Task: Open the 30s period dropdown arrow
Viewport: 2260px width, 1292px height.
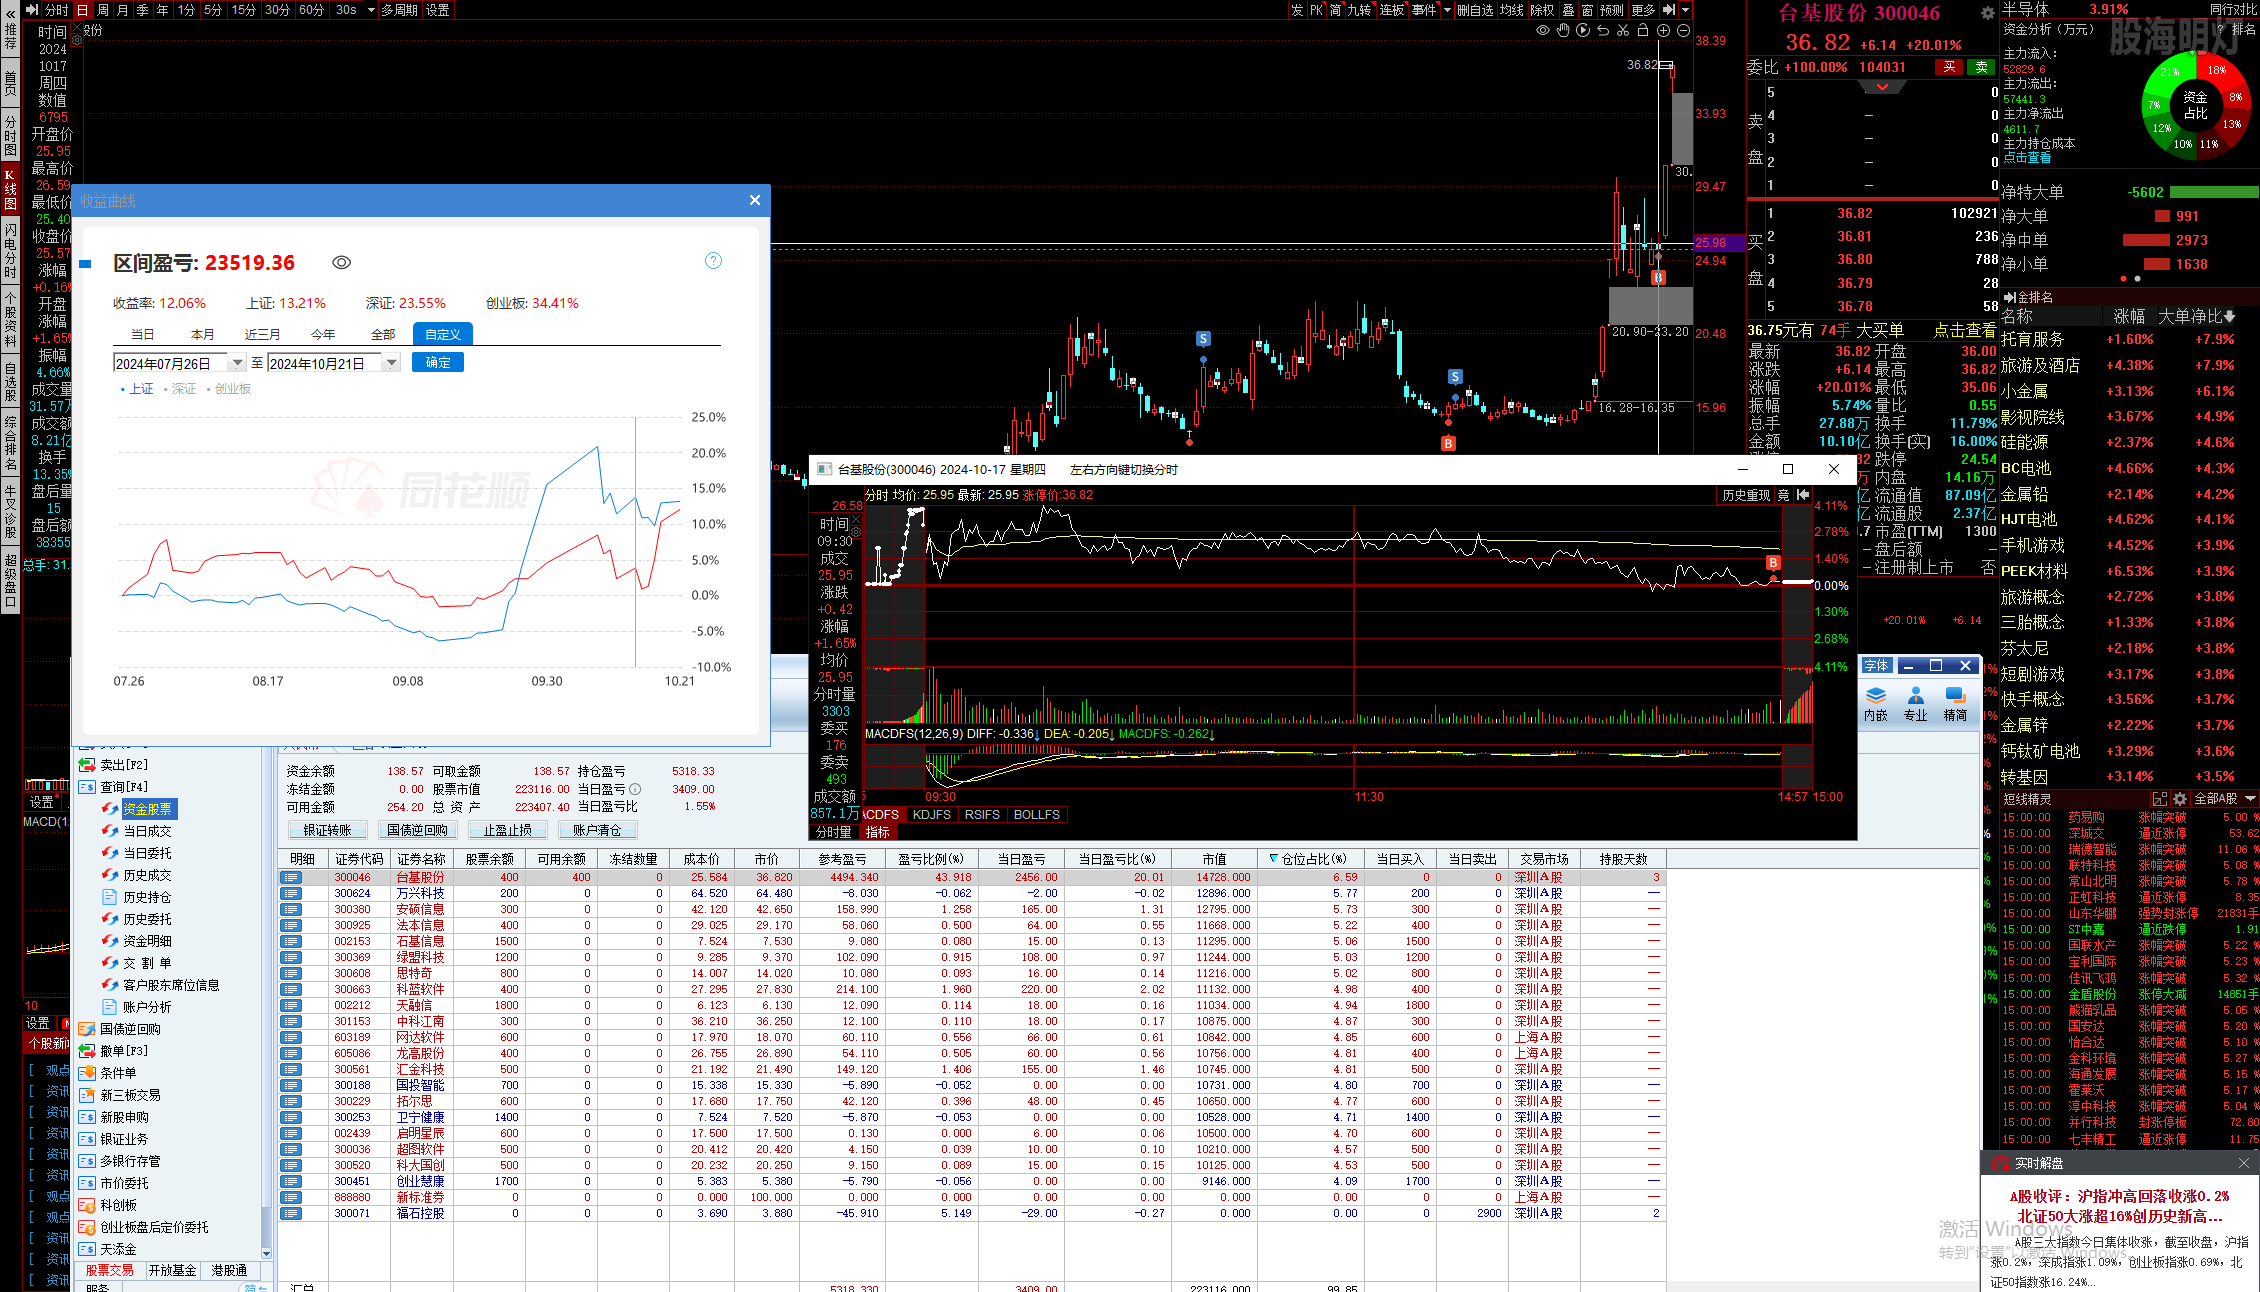Action: (x=371, y=10)
